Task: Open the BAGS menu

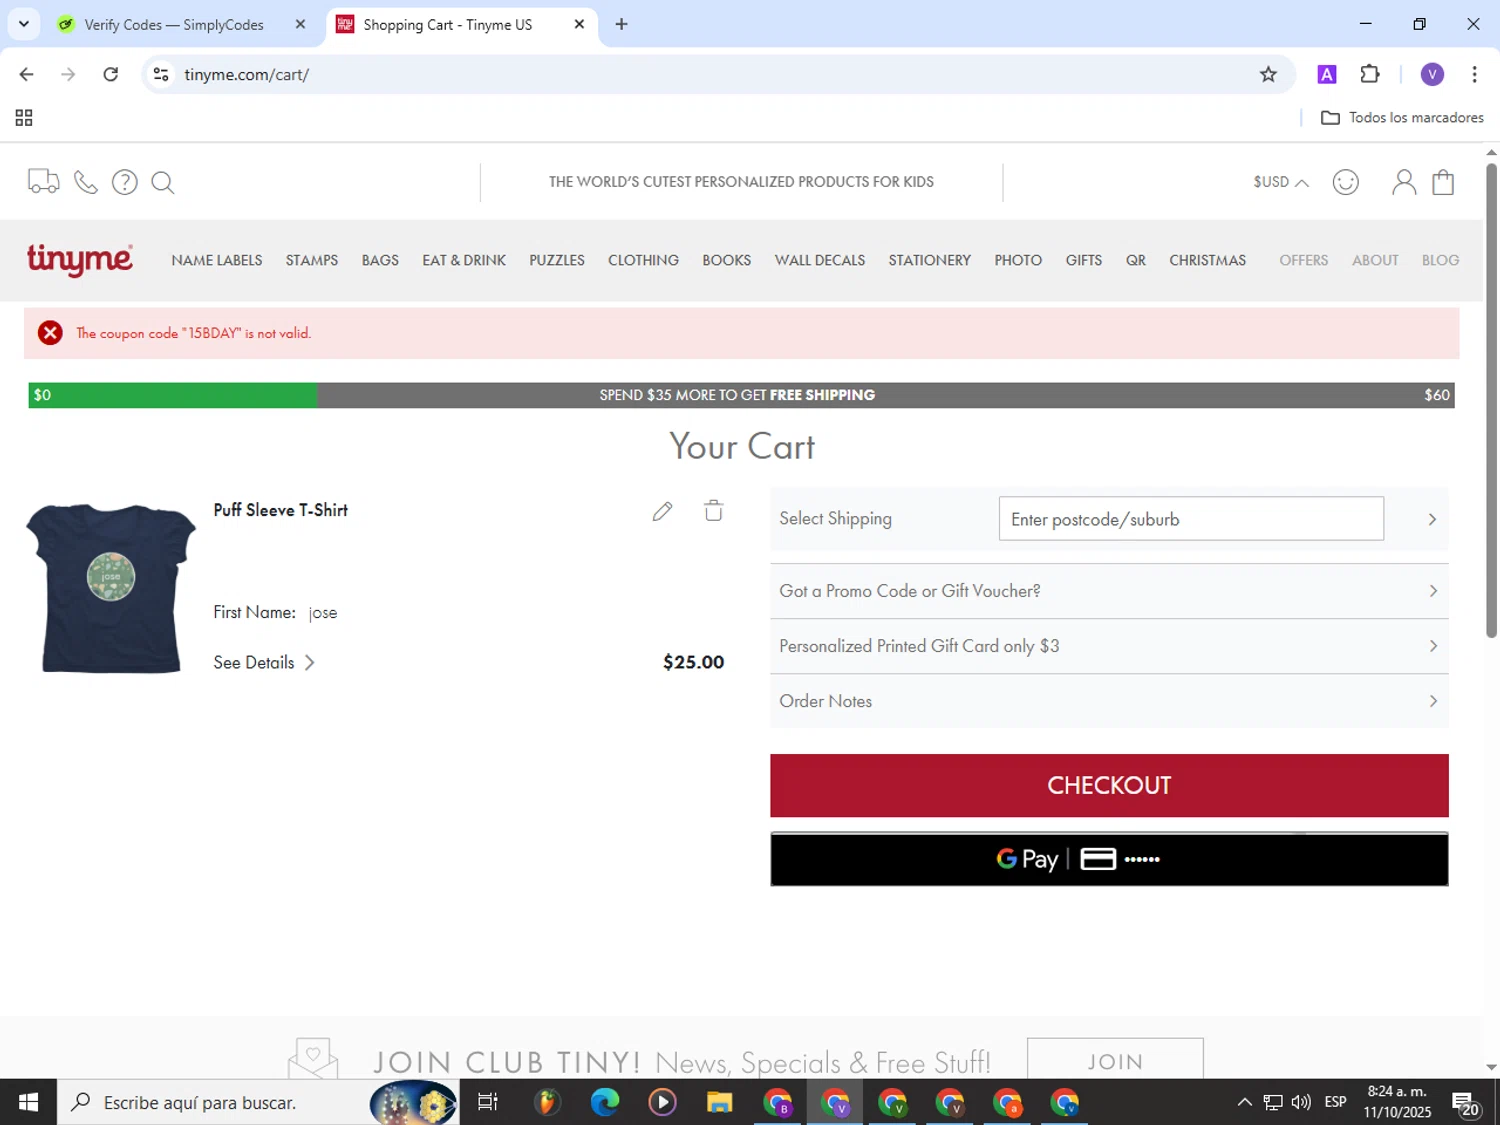Action: [x=380, y=260]
